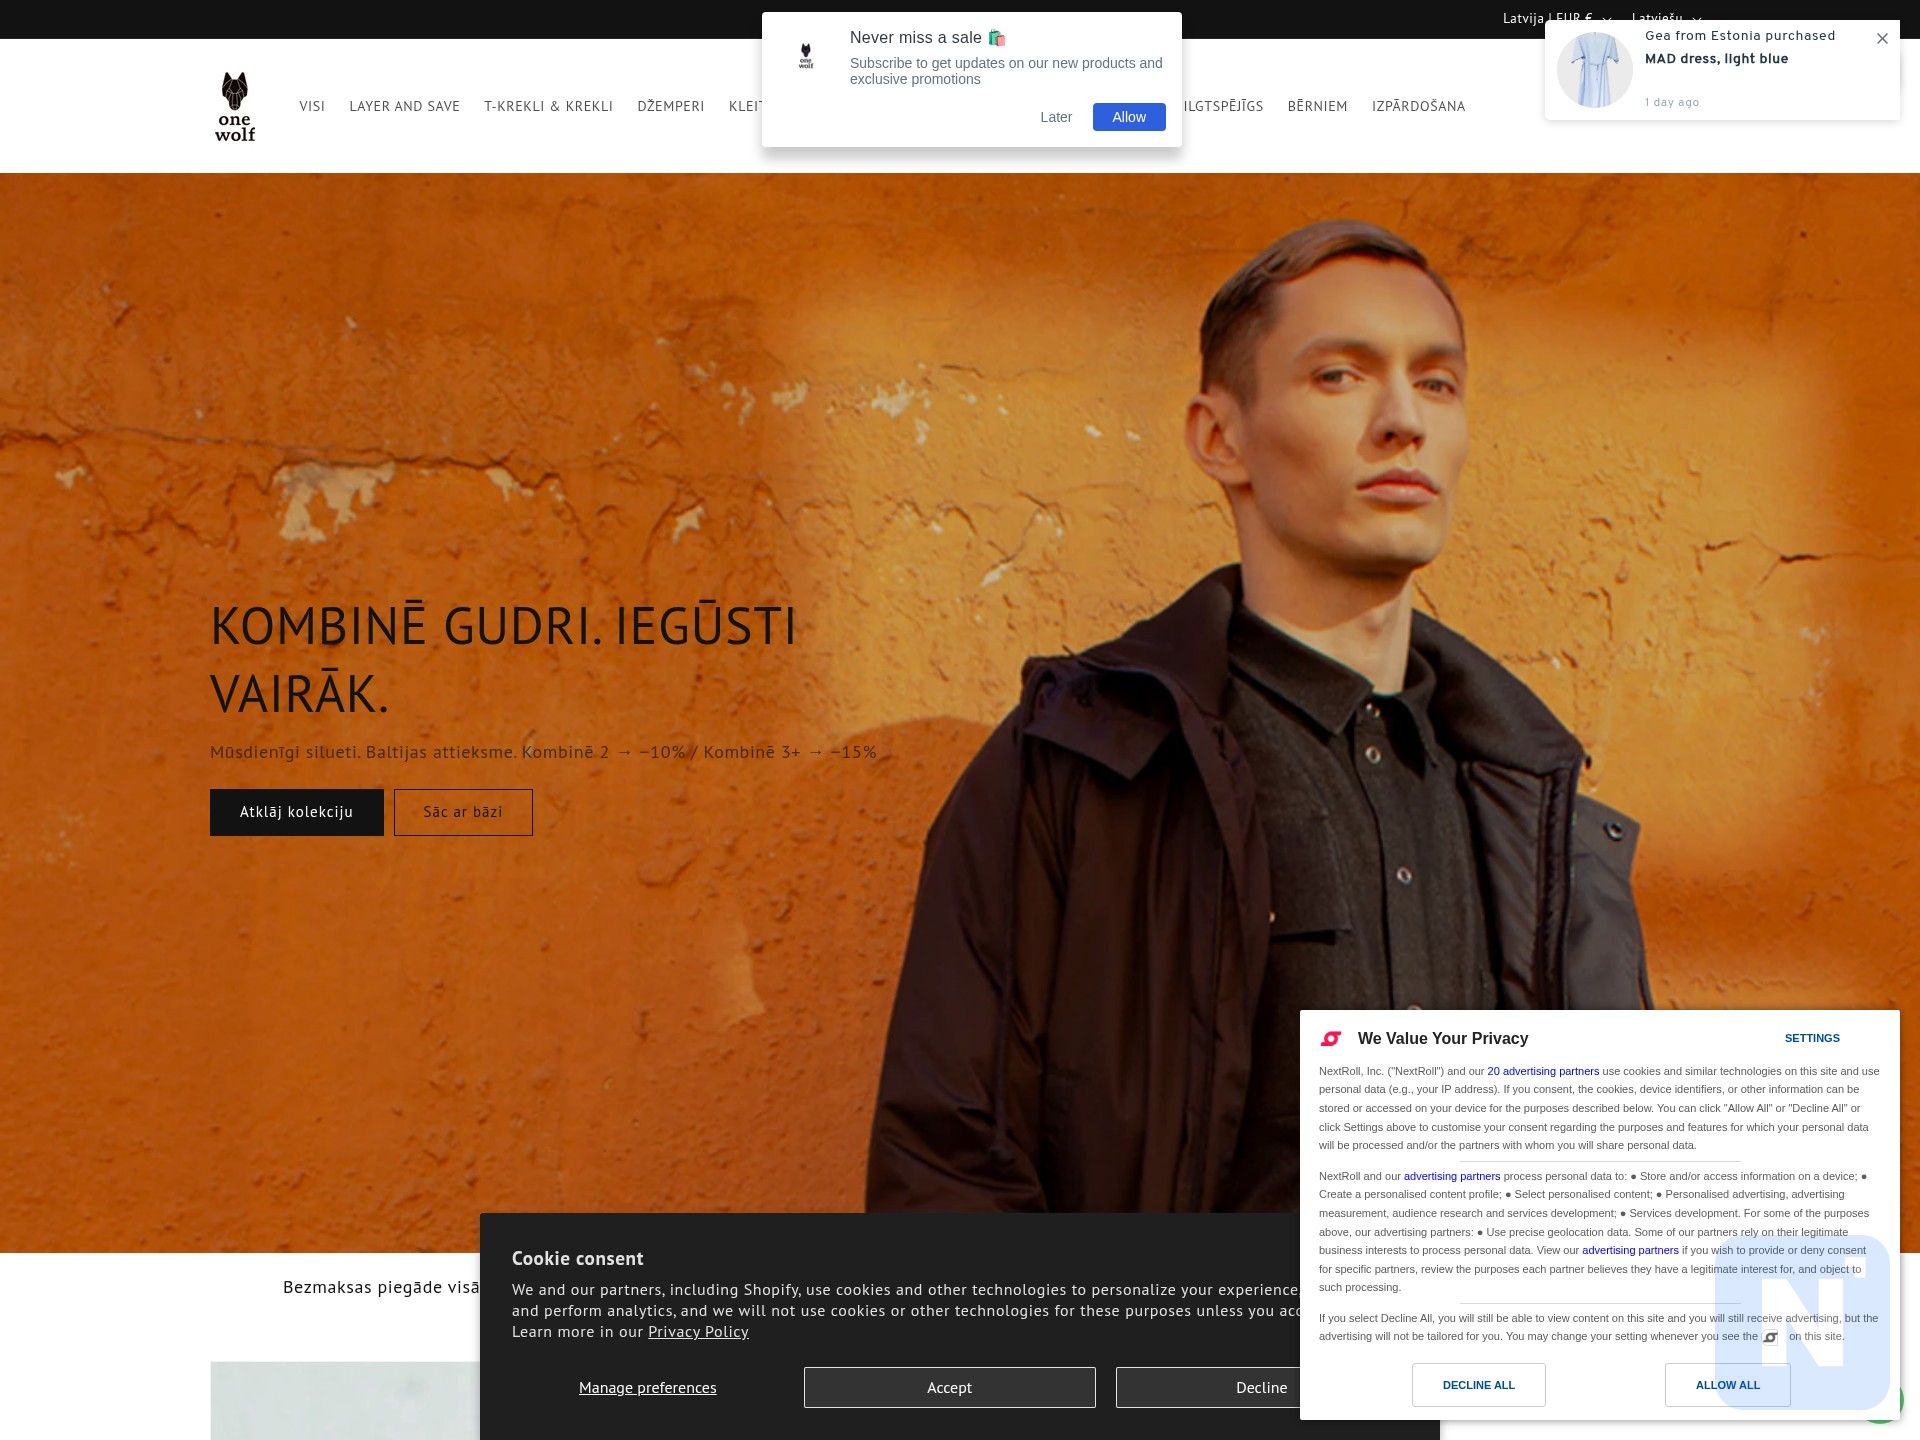Click the 'Bezmaksas piegāde' announcement text
The width and height of the screenshot is (1920, 1440).
pyautogui.click(x=381, y=1287)
